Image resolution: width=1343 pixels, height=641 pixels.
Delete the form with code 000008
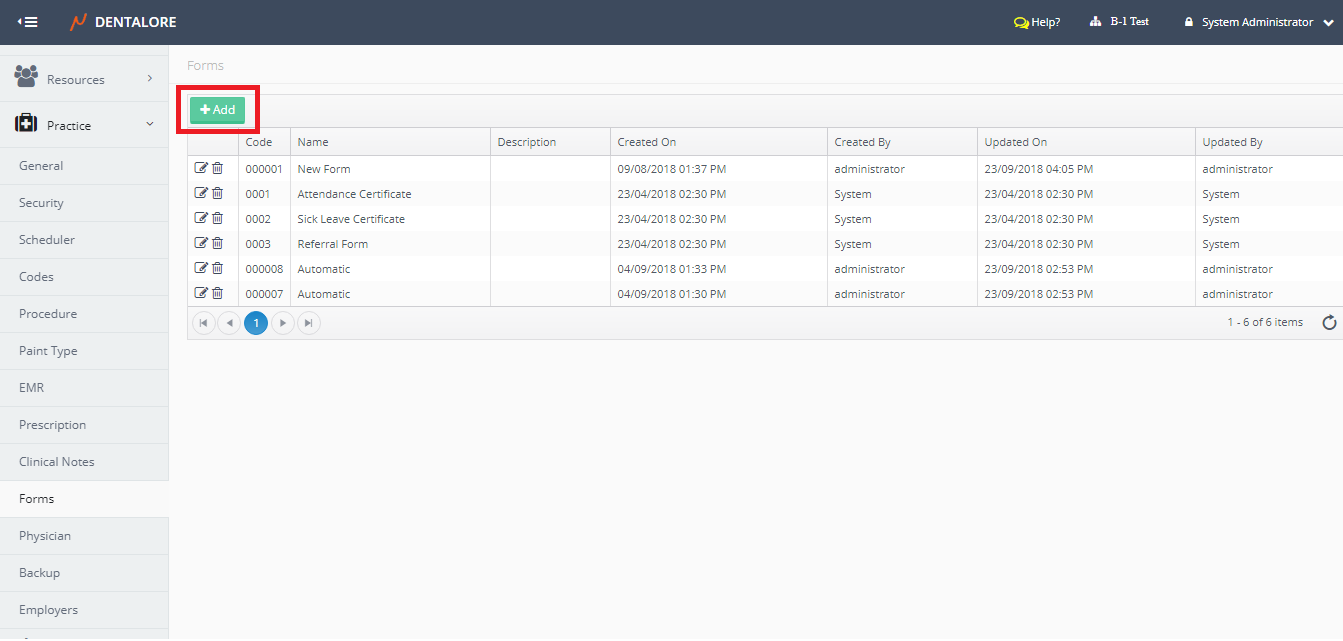(x=217, y=268)
